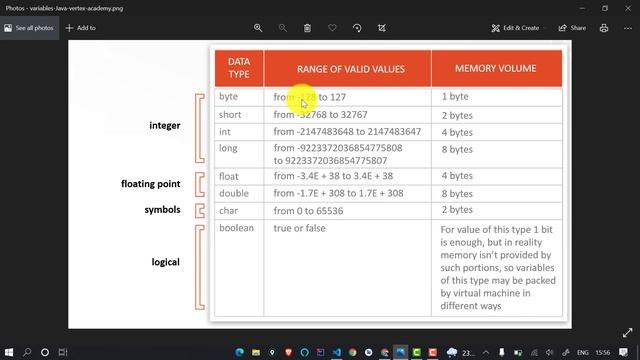Viewport: 640px width, 360px height.
Task: Switch the ENG input language indicator
Action: (583, 352)
